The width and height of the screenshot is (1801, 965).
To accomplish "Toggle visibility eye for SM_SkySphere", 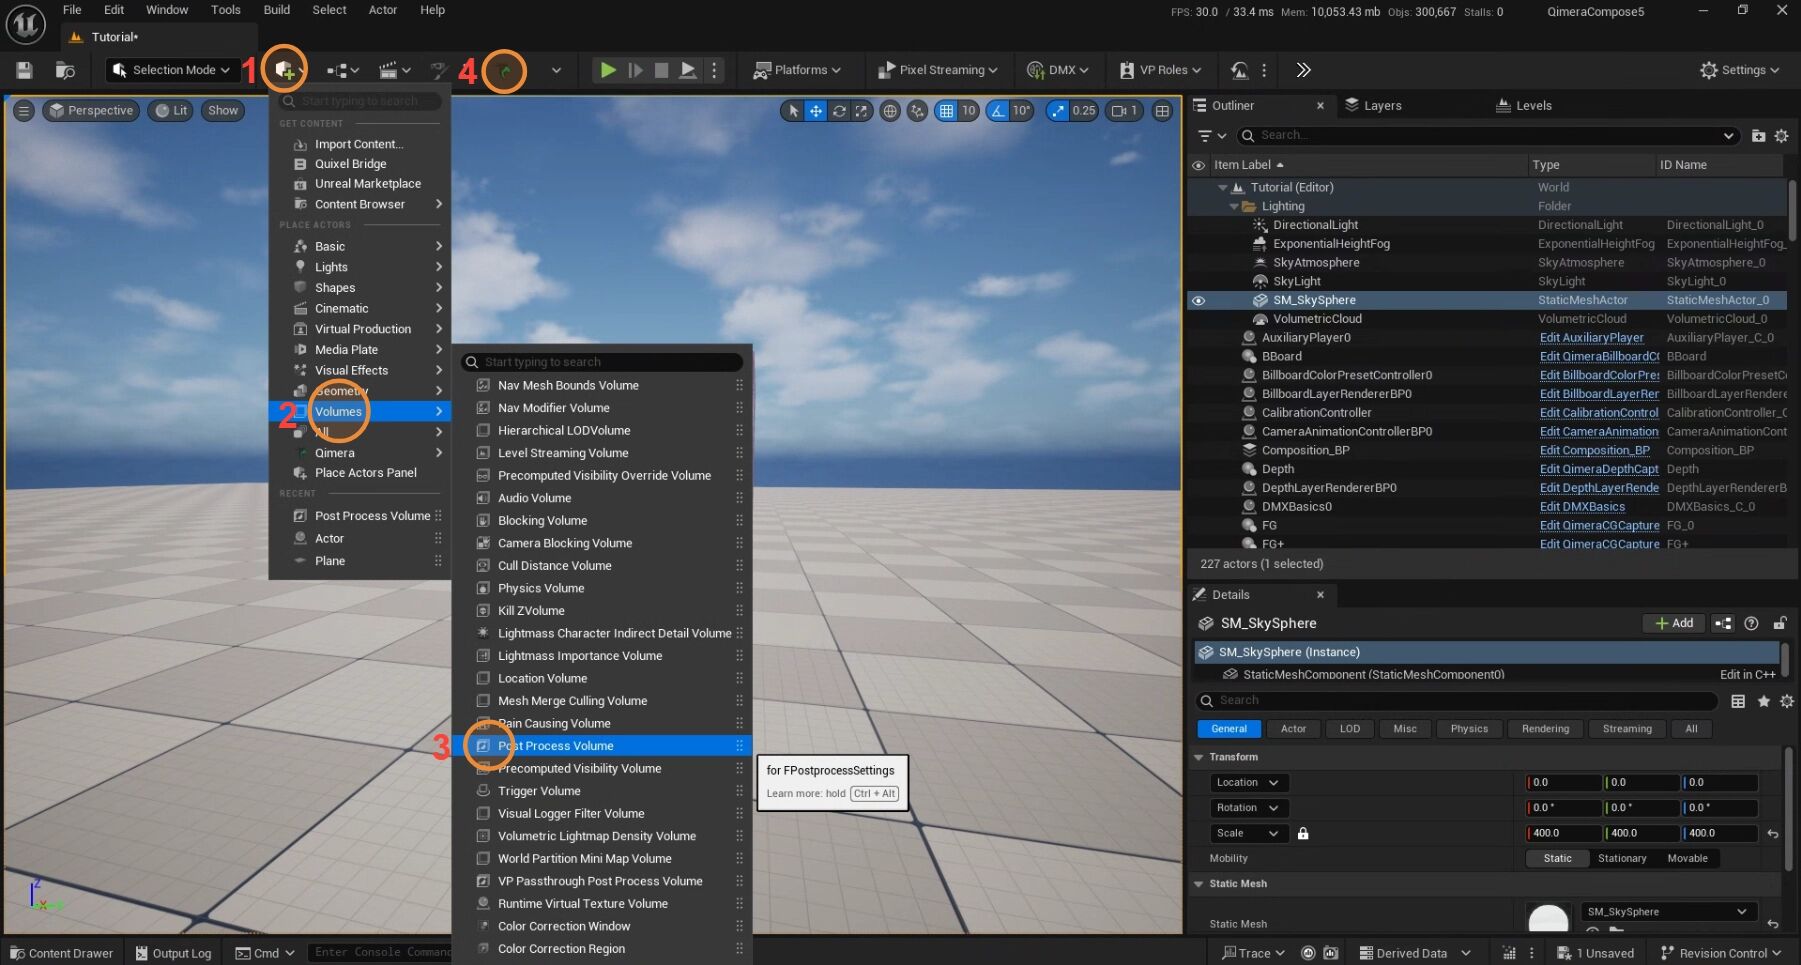I will click(x=1198, y=300).
